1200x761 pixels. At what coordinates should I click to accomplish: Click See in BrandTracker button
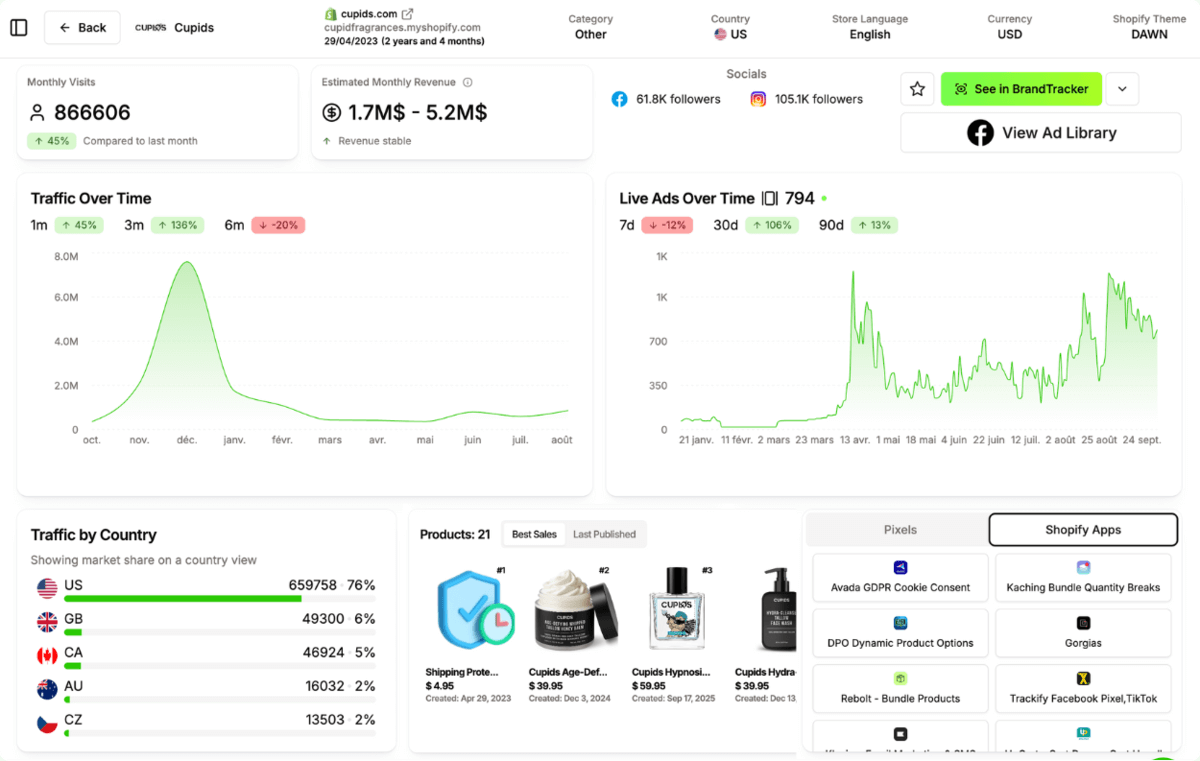1021,89
